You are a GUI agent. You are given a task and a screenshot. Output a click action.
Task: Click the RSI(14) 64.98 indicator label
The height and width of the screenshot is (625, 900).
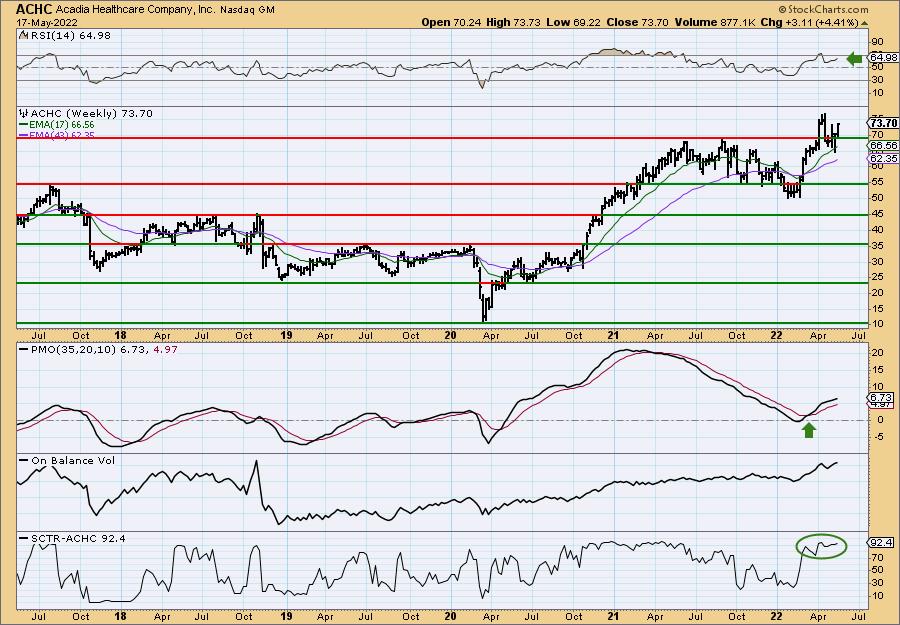[65, 35]
